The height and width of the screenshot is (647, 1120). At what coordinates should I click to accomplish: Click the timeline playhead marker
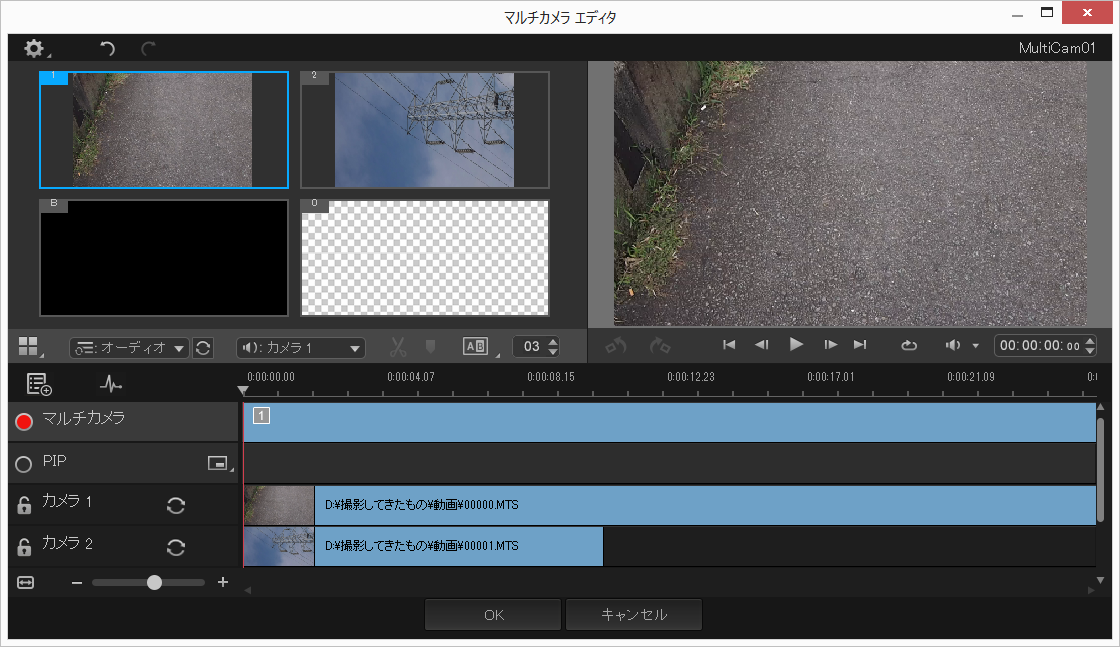click(243, 391)
